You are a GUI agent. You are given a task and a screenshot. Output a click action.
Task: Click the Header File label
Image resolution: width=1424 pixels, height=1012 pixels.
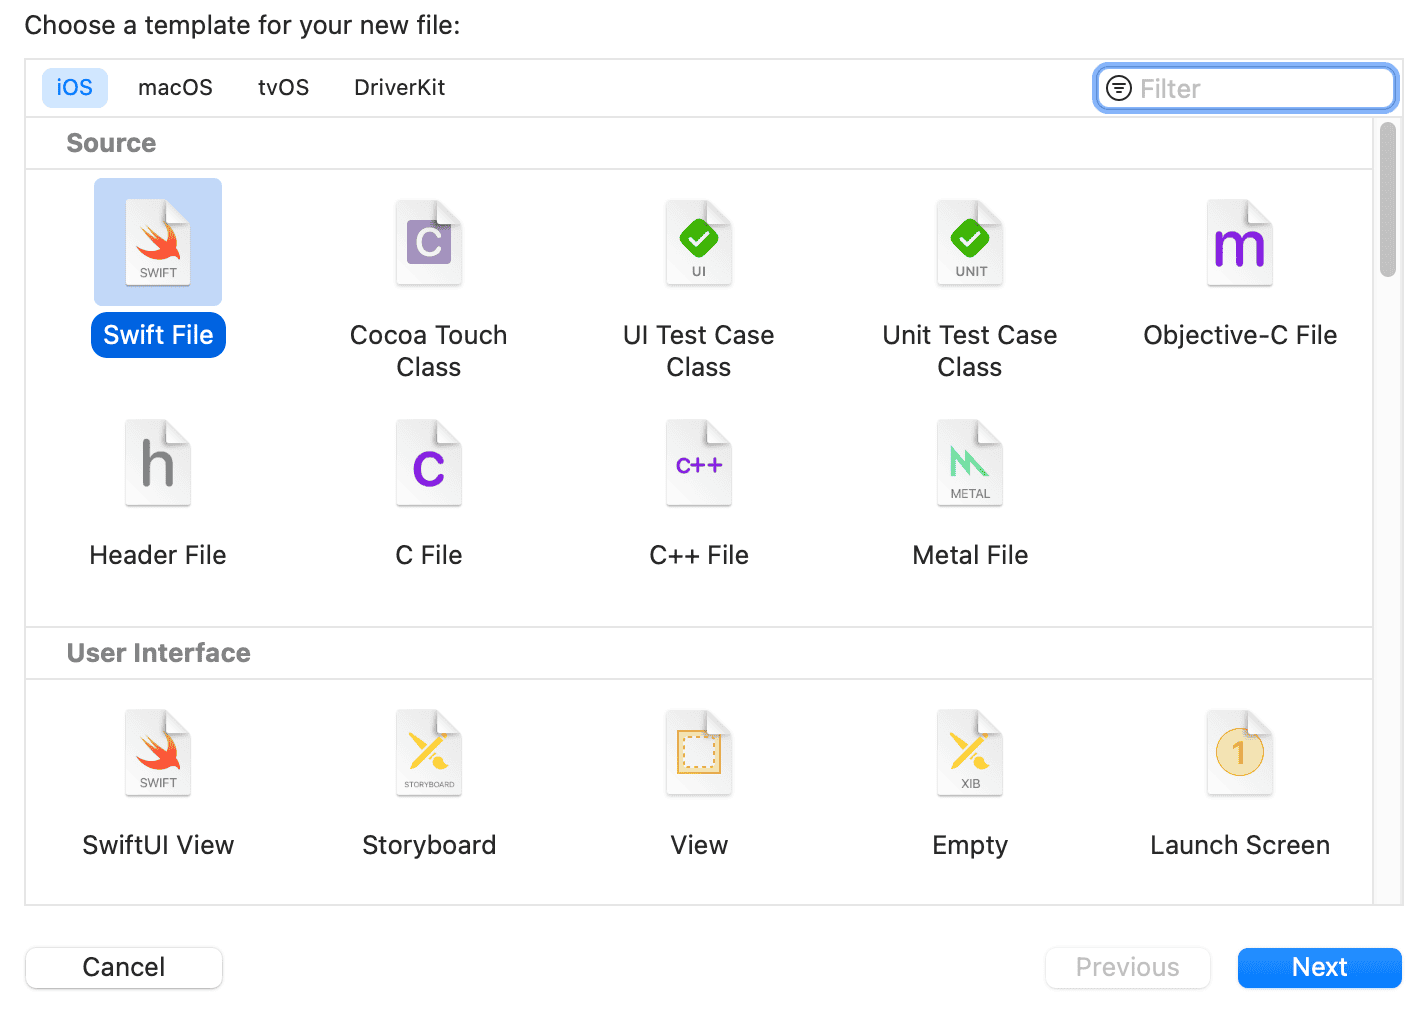point(158,555)
